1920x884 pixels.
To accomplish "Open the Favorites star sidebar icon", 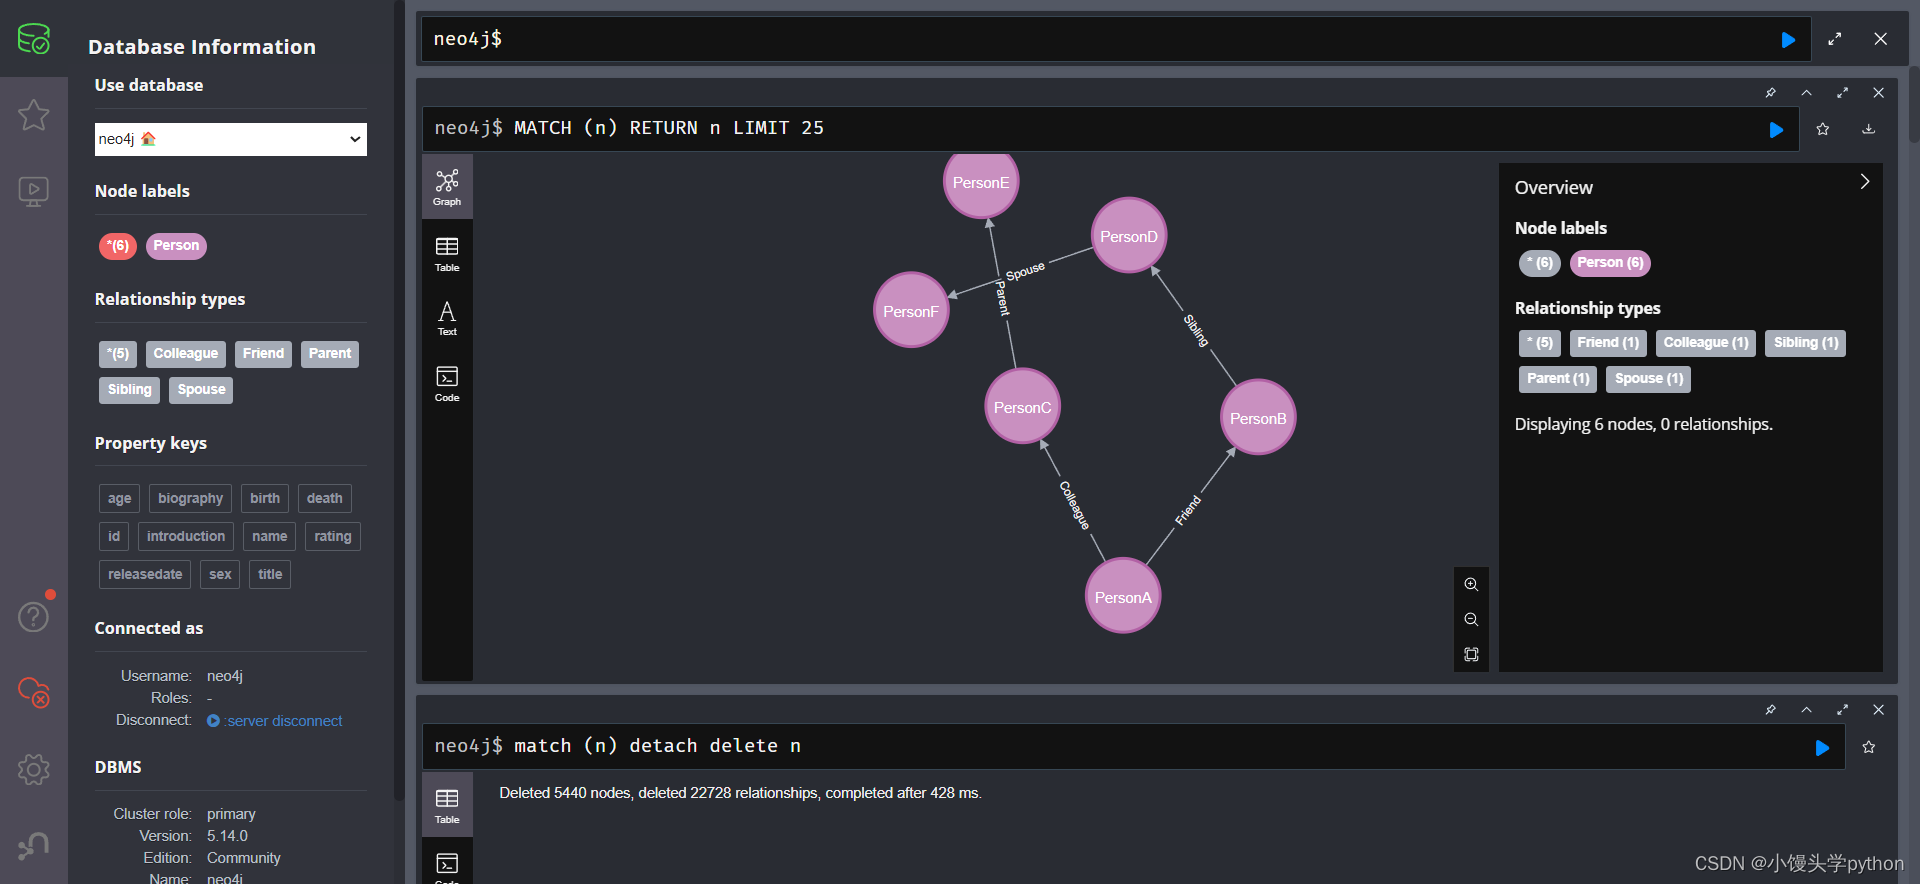I will click(34, 115).
